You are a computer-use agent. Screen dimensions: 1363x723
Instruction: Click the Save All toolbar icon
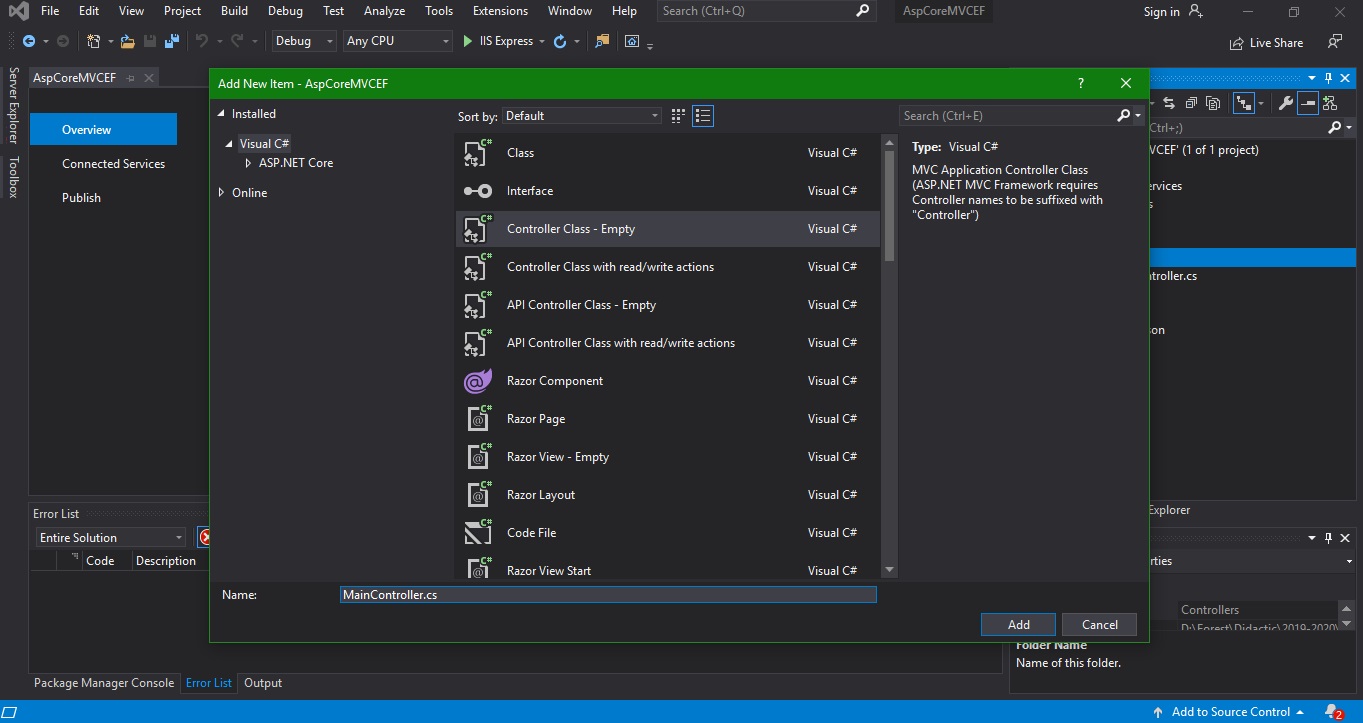click(172, 41)
